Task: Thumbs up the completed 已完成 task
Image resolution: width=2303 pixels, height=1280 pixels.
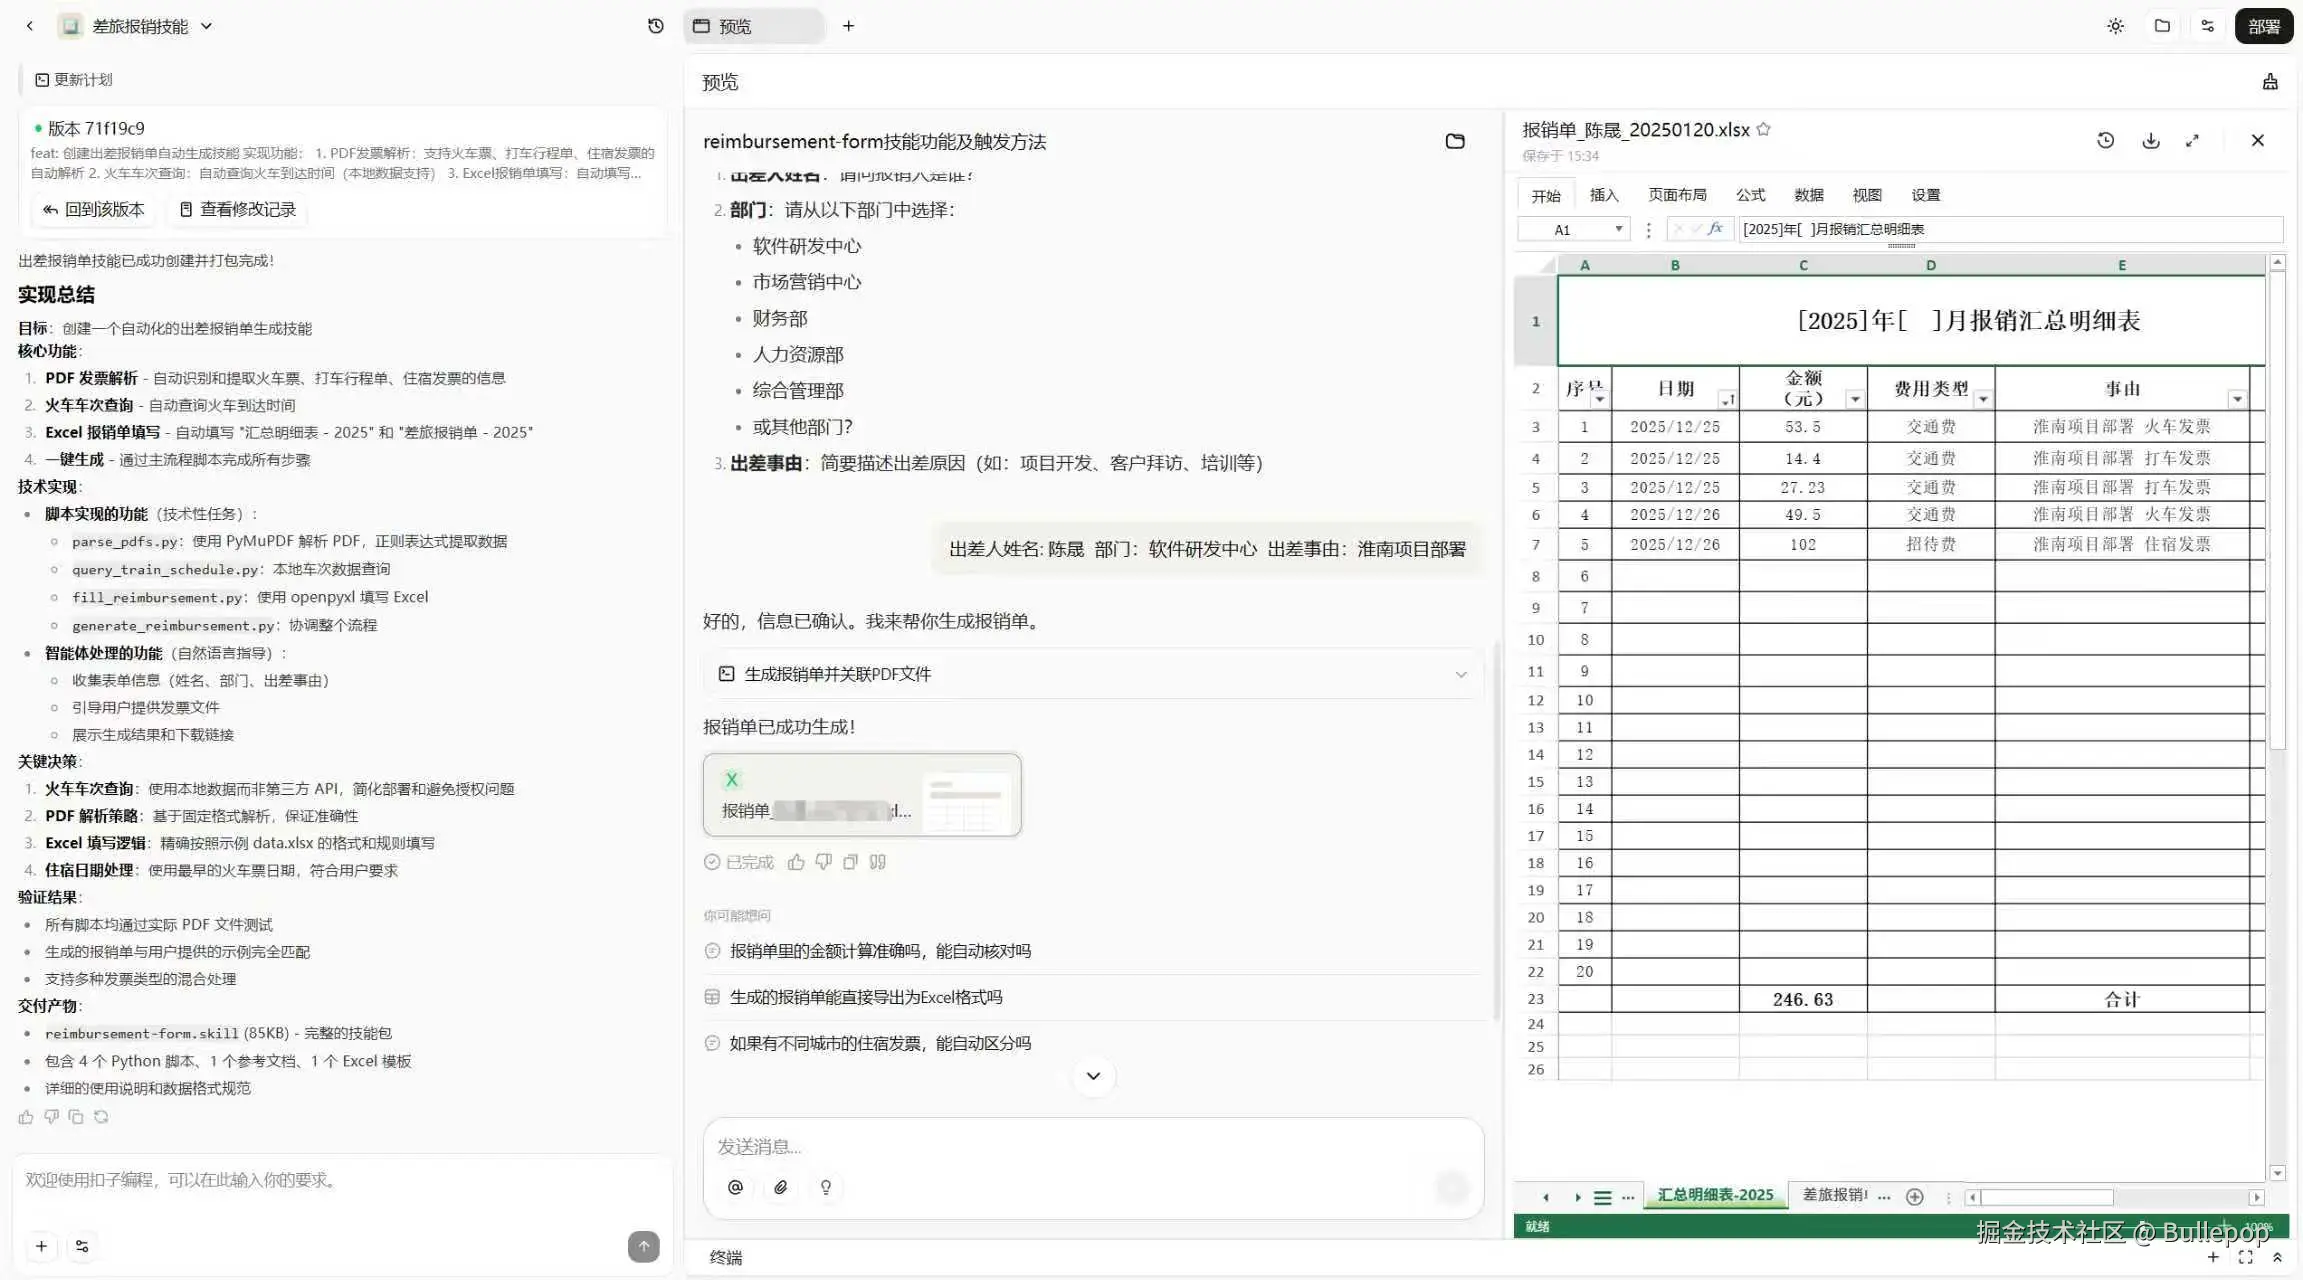Action: tap(796, 861)
